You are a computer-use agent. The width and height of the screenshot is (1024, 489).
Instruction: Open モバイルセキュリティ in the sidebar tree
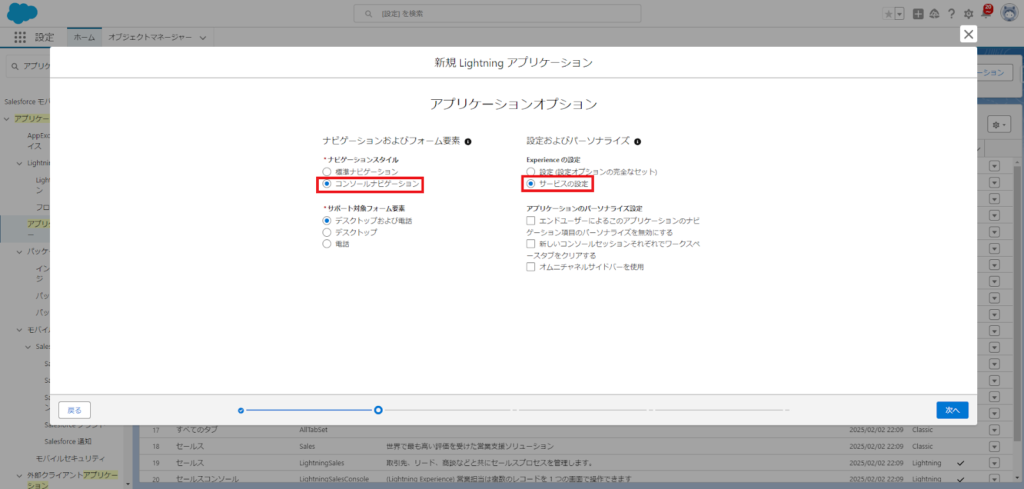70,458
